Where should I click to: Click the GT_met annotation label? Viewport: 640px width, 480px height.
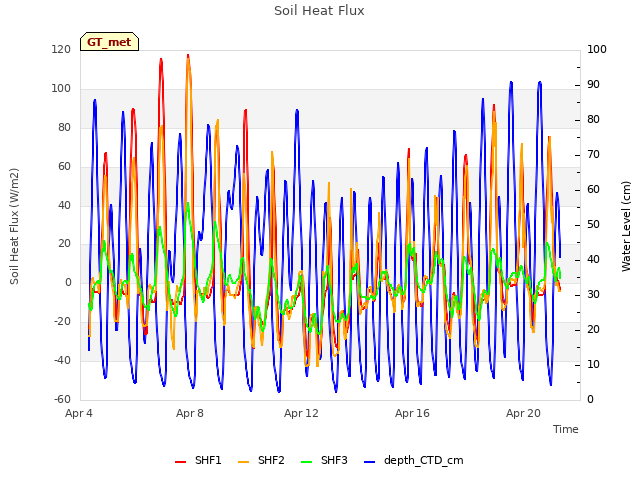[x=109, y=42]
